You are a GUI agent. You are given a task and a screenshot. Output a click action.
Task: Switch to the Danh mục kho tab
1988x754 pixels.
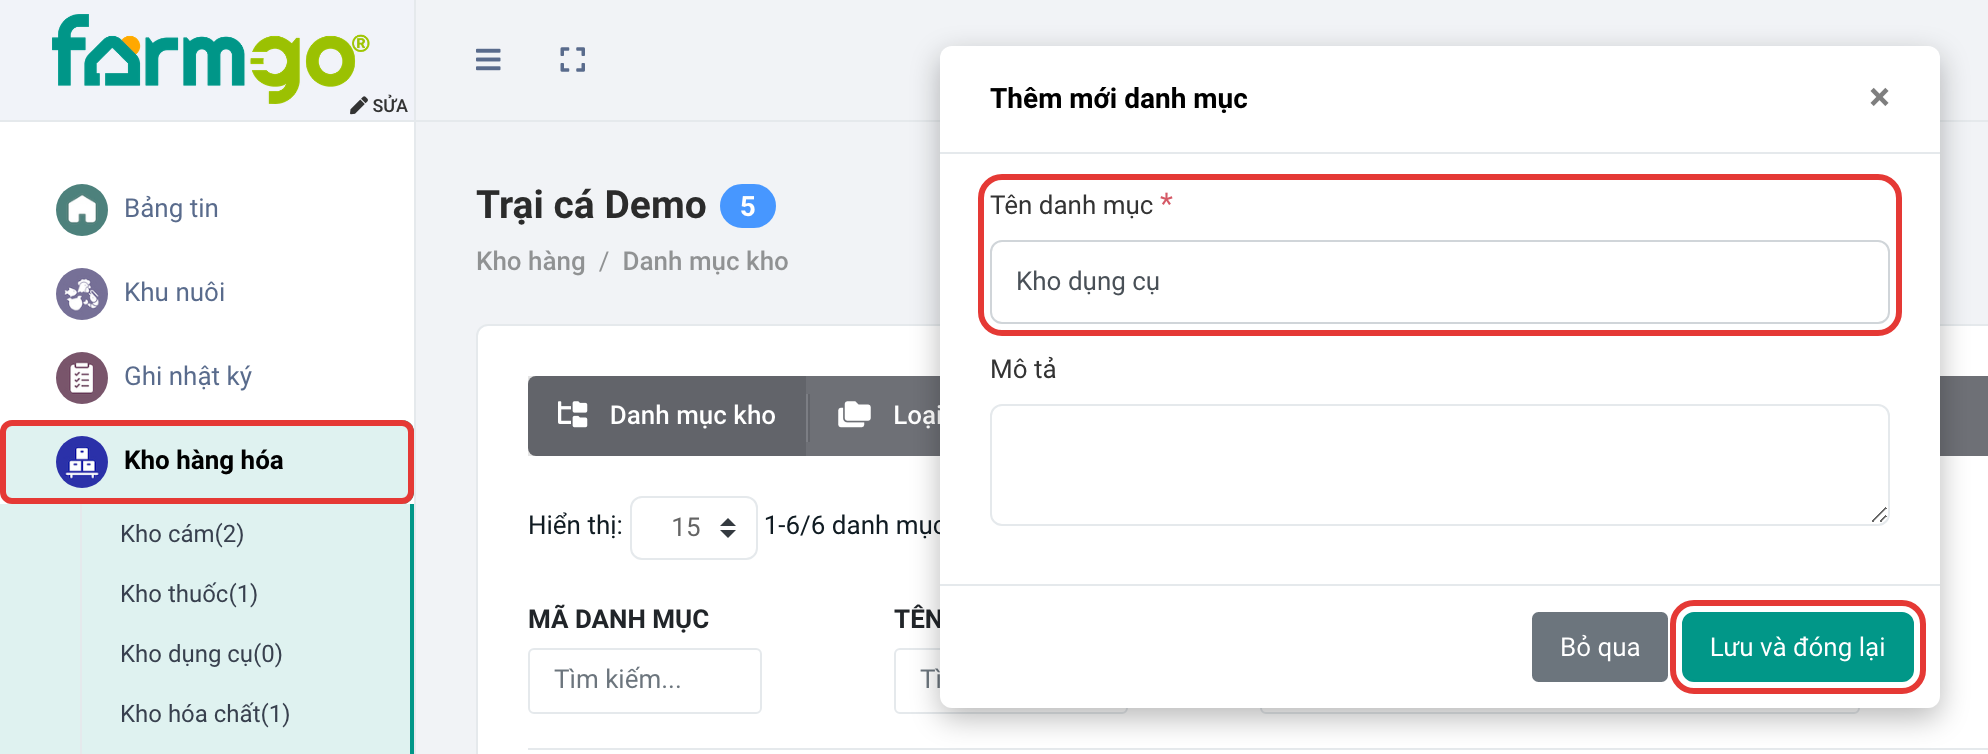pyautogui.click(x=667, y=416)
